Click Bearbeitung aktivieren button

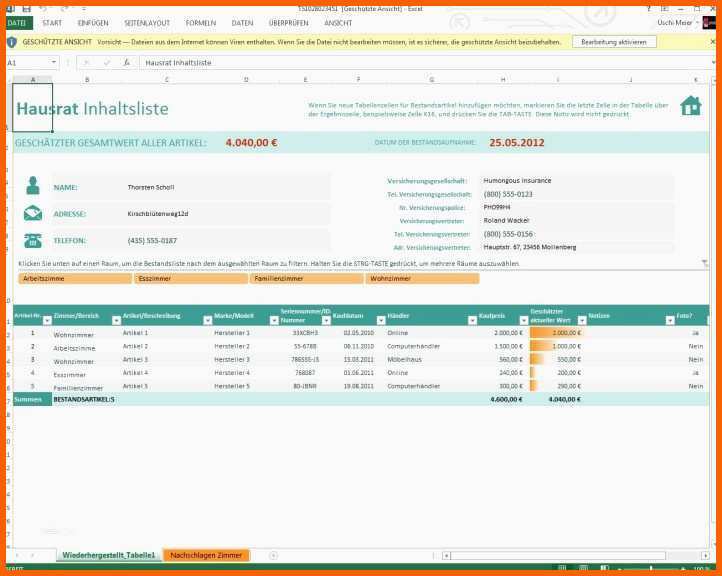tap(614, 42)
